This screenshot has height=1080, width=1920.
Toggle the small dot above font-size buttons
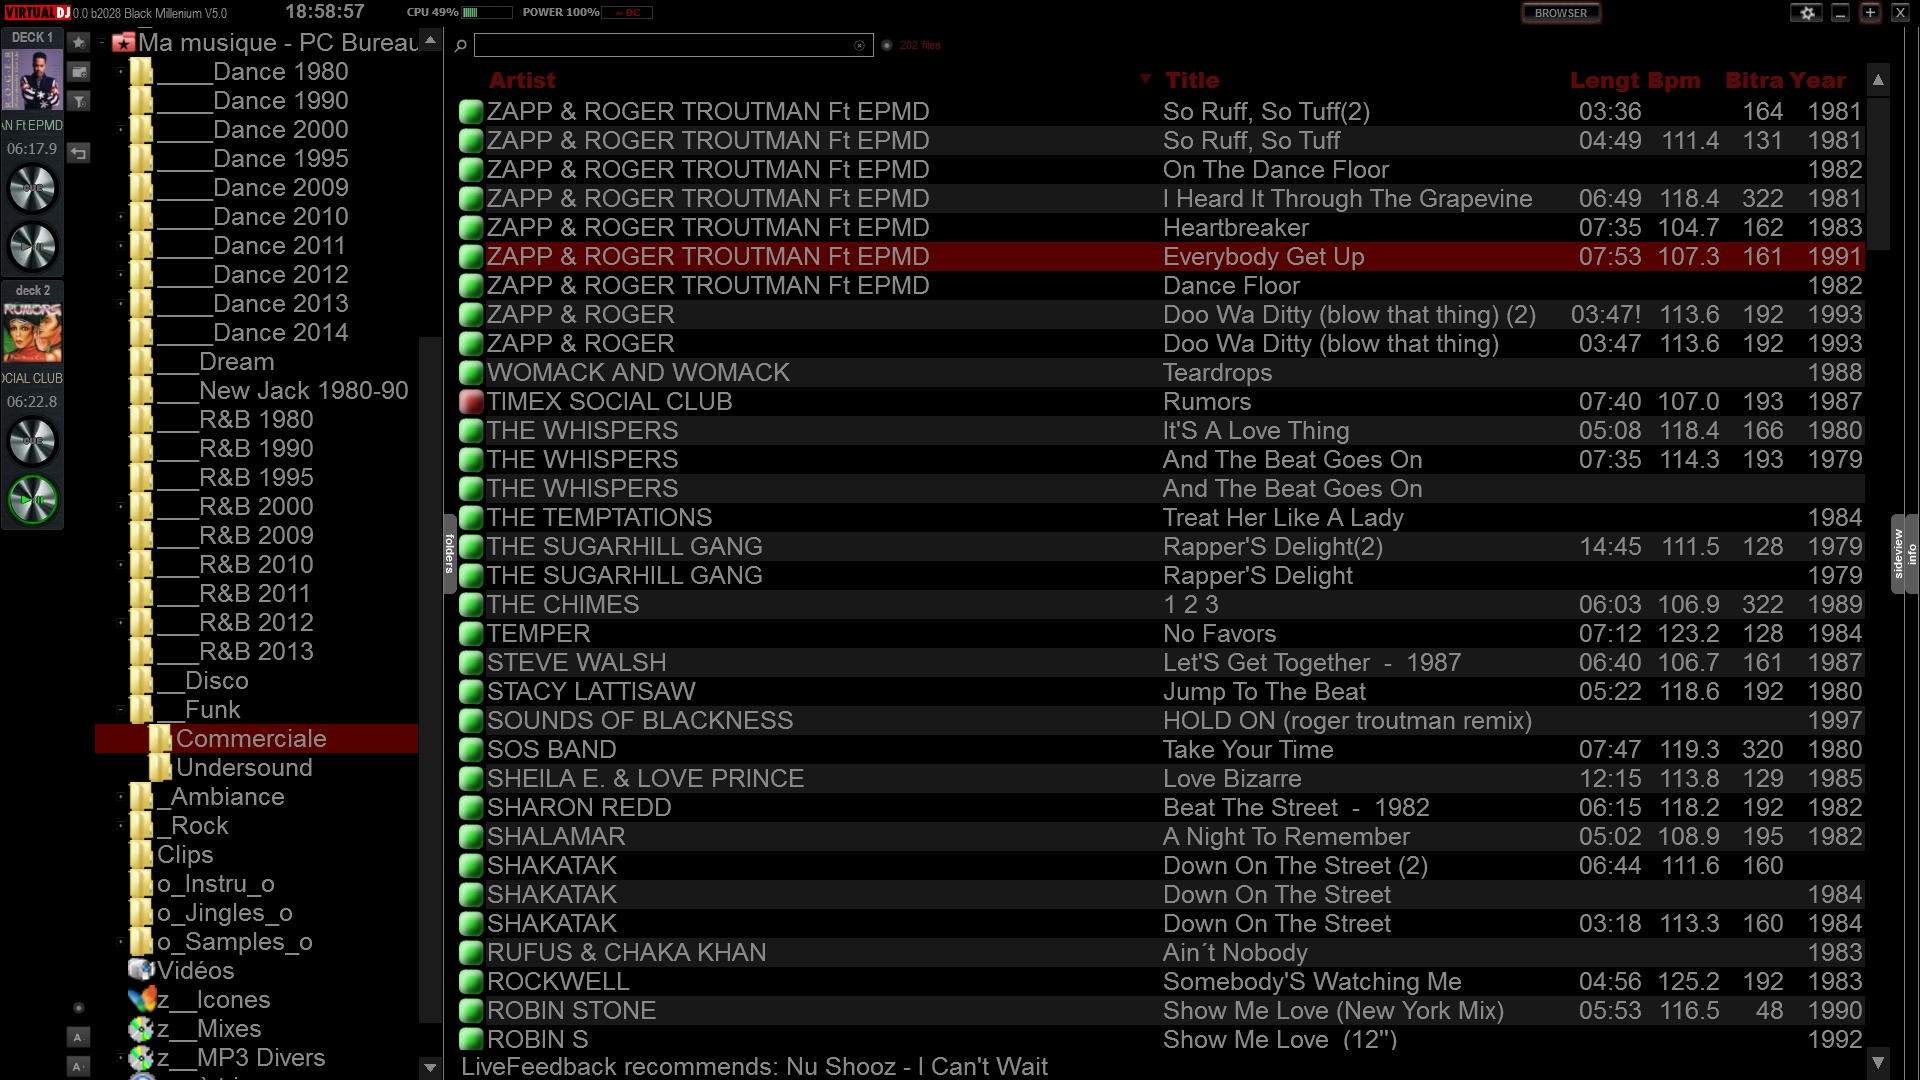pyautogui.click(x=79, y=1008)
